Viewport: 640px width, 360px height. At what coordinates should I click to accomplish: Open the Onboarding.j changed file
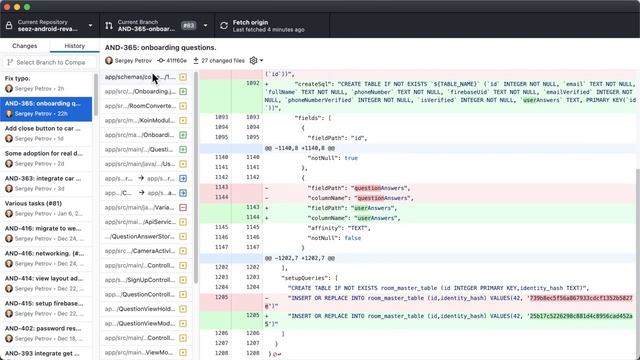[146, 91]
